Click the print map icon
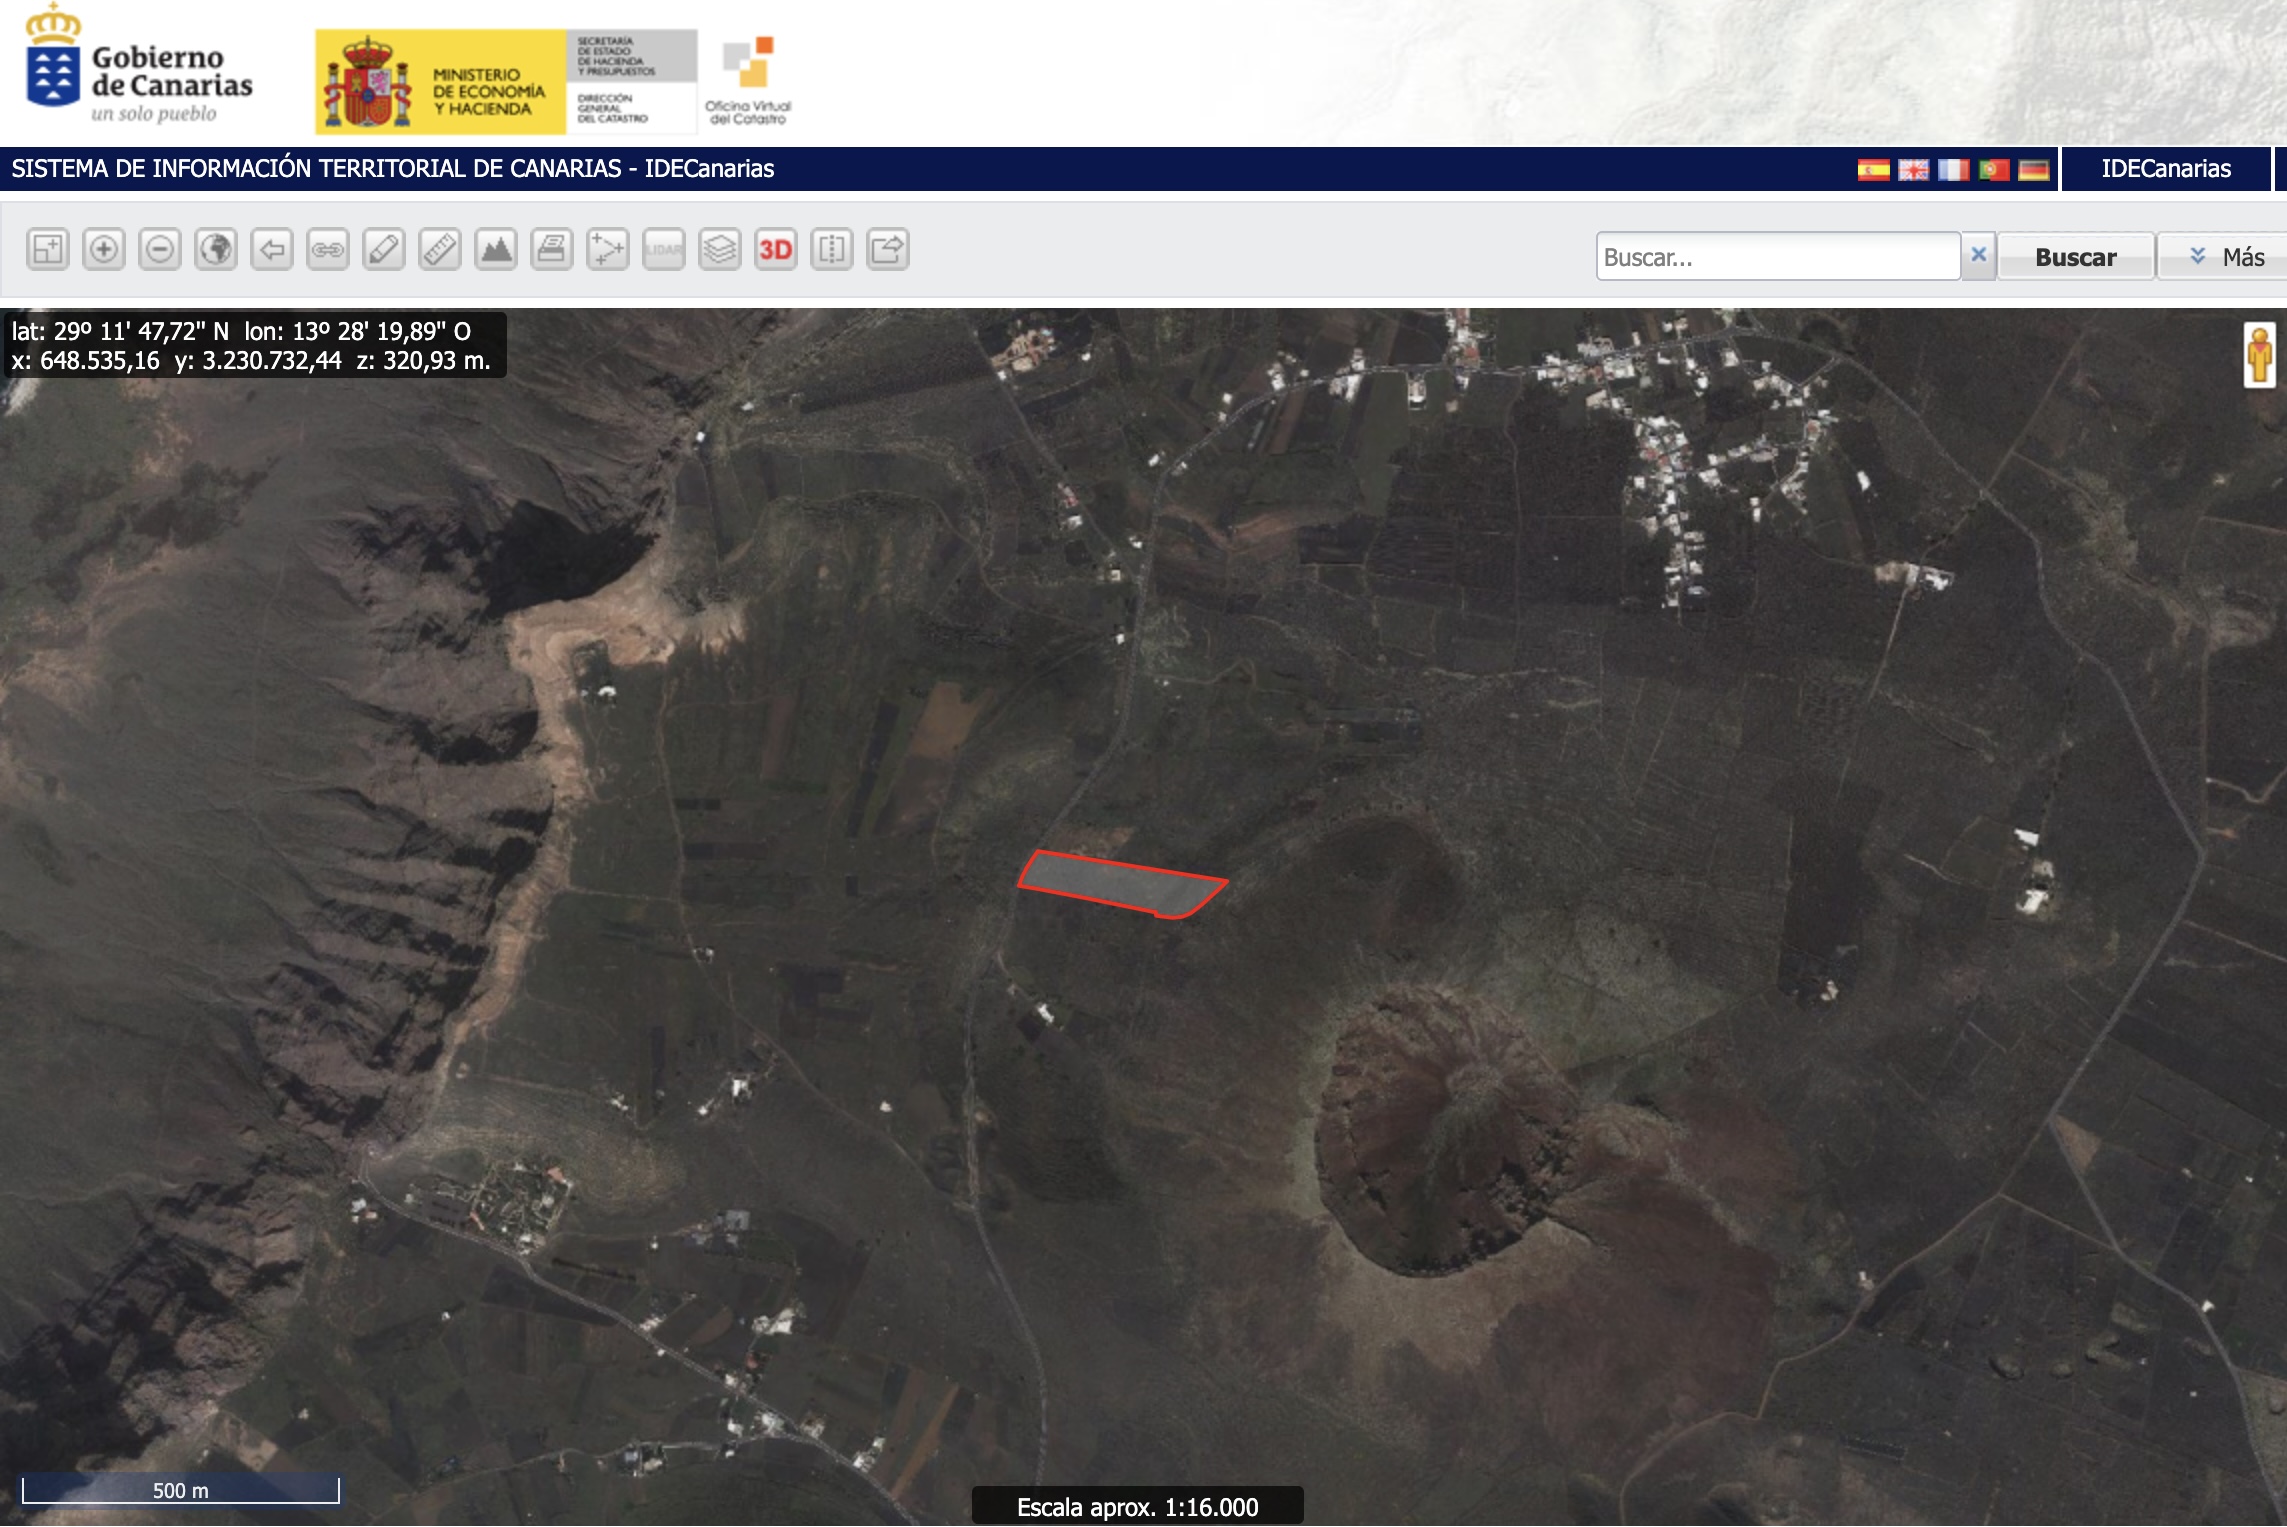The width and height of the screenshot is (2287, 1527). click(552, 250)
